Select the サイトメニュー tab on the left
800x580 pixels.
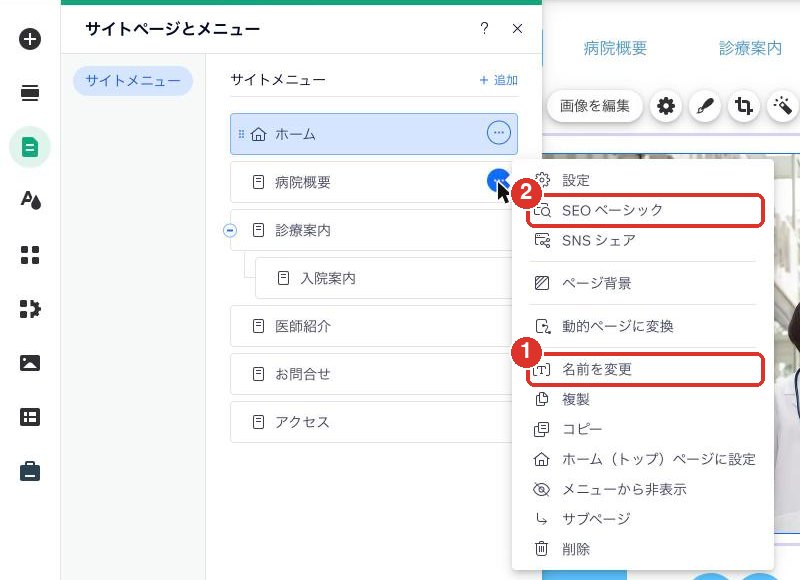tap(133, 81)
